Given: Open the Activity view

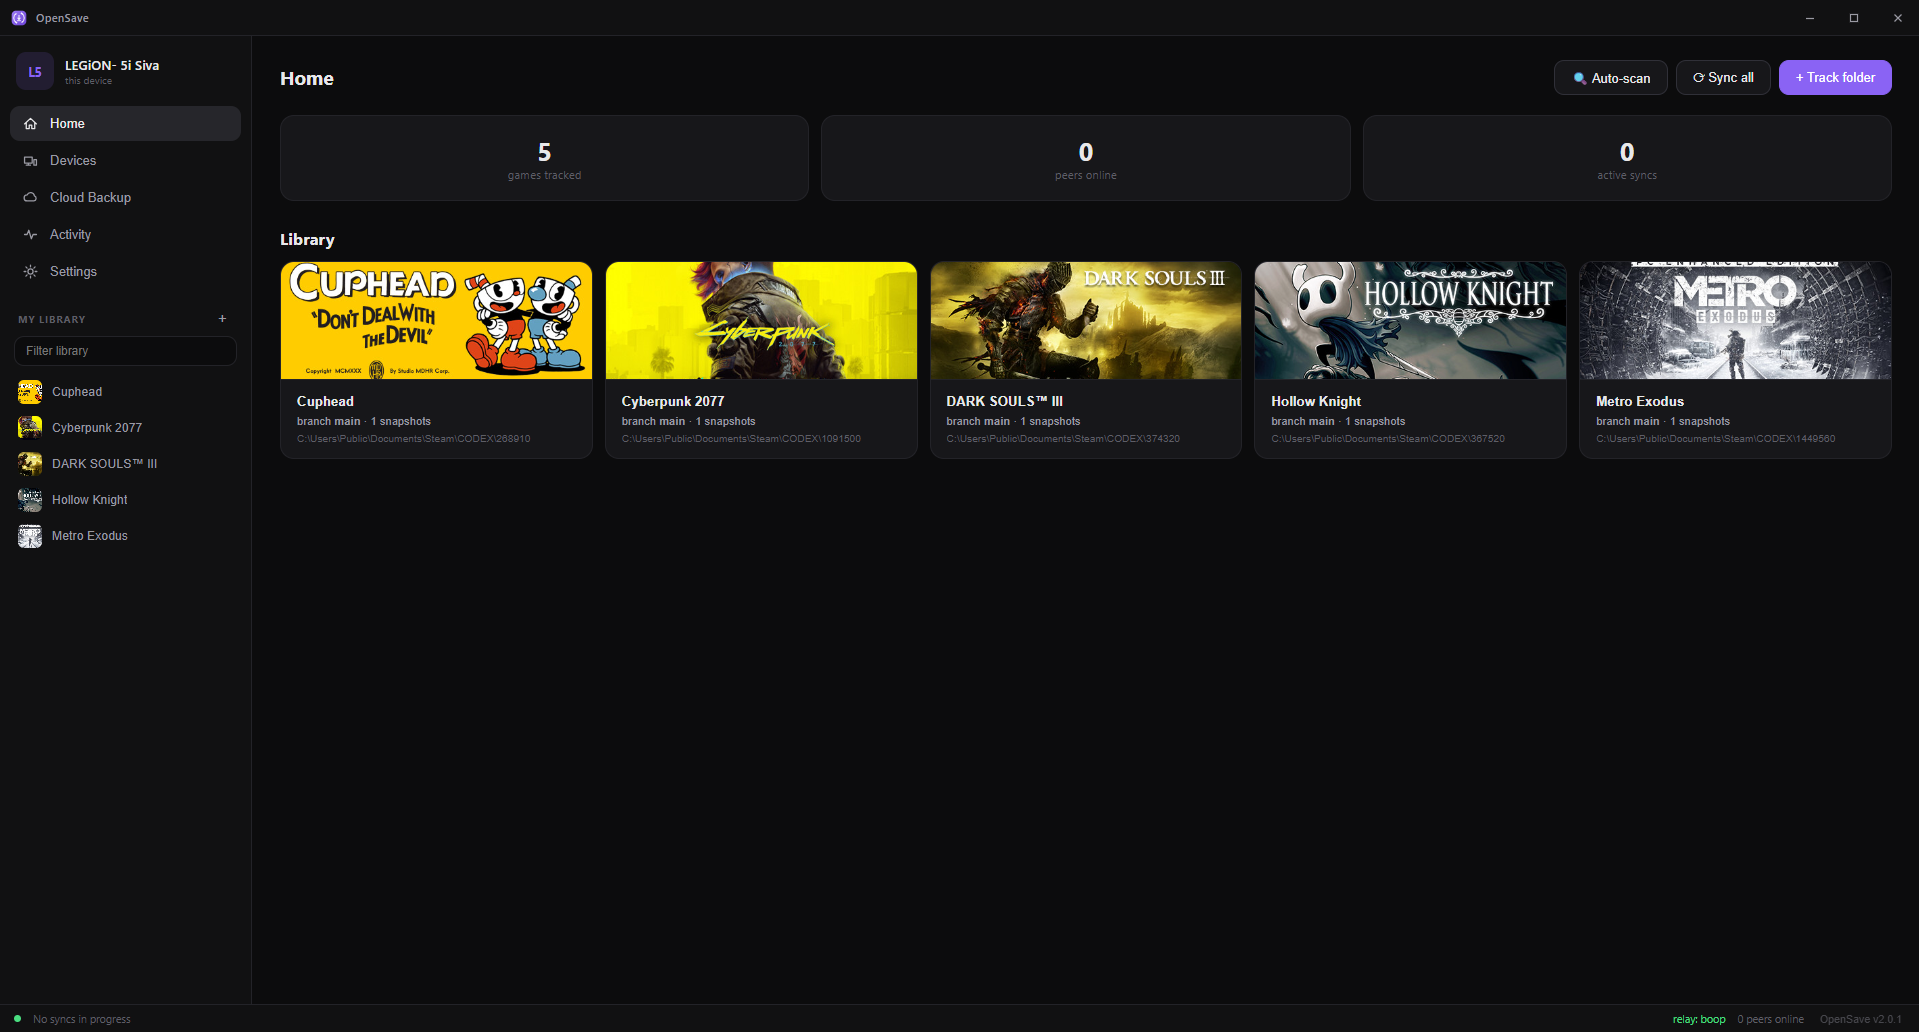Looking at the screenshot, I should point(125,235).
